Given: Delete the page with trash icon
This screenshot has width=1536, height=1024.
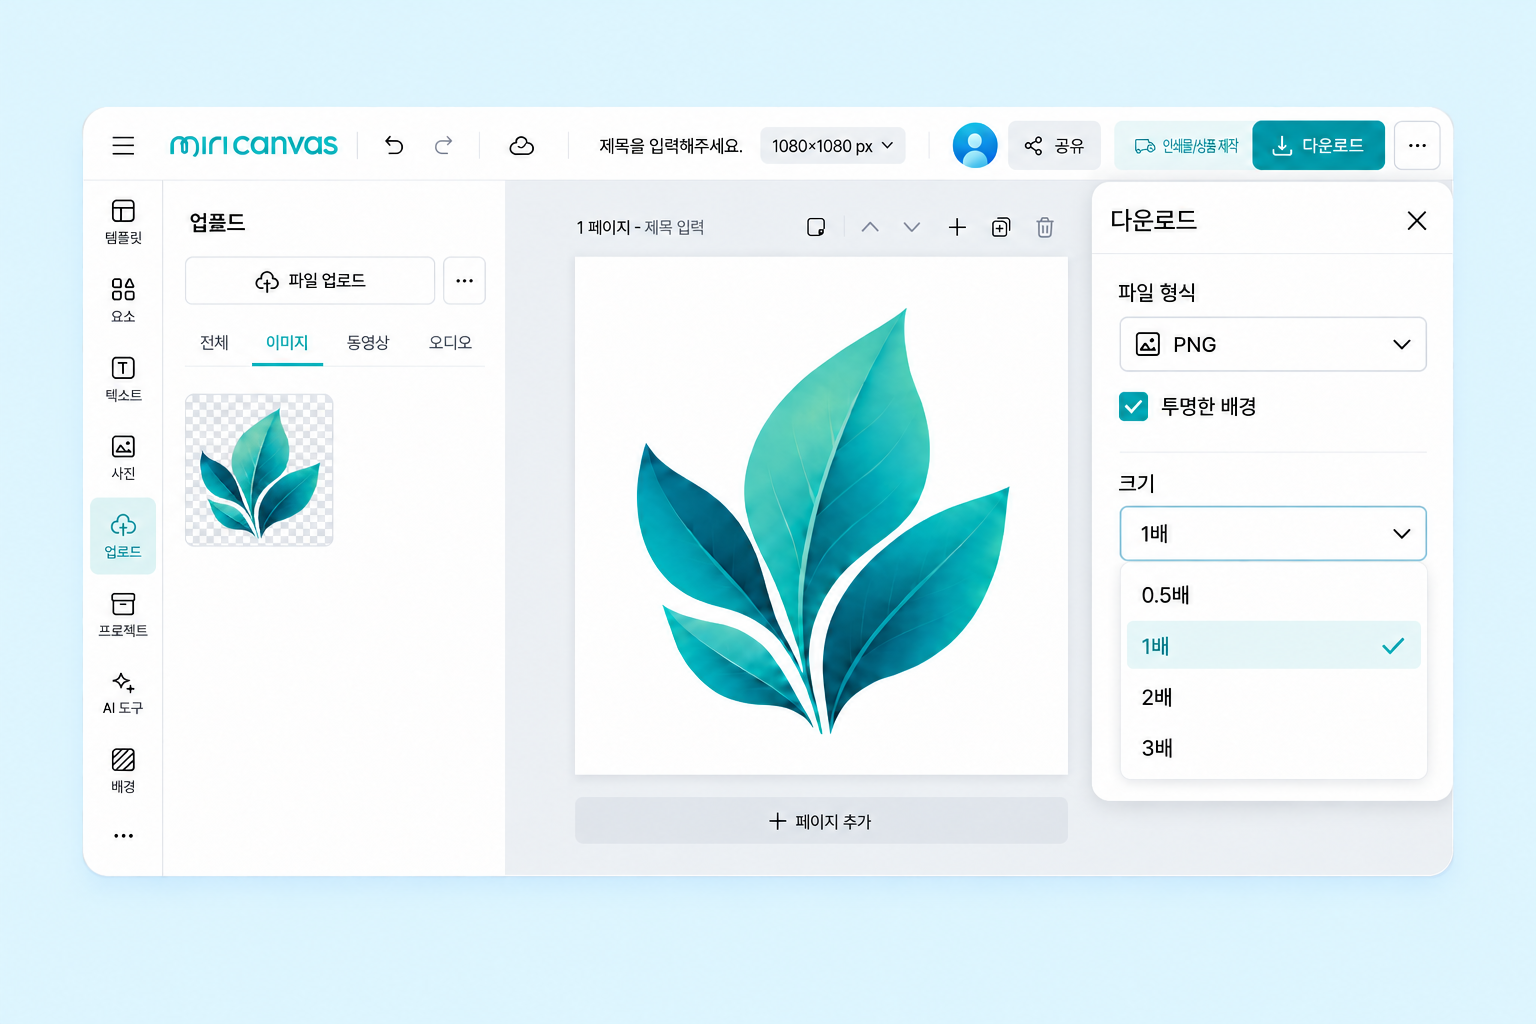Looking at the screenshot, I should pyautogui.click(x=1045, y=227).
